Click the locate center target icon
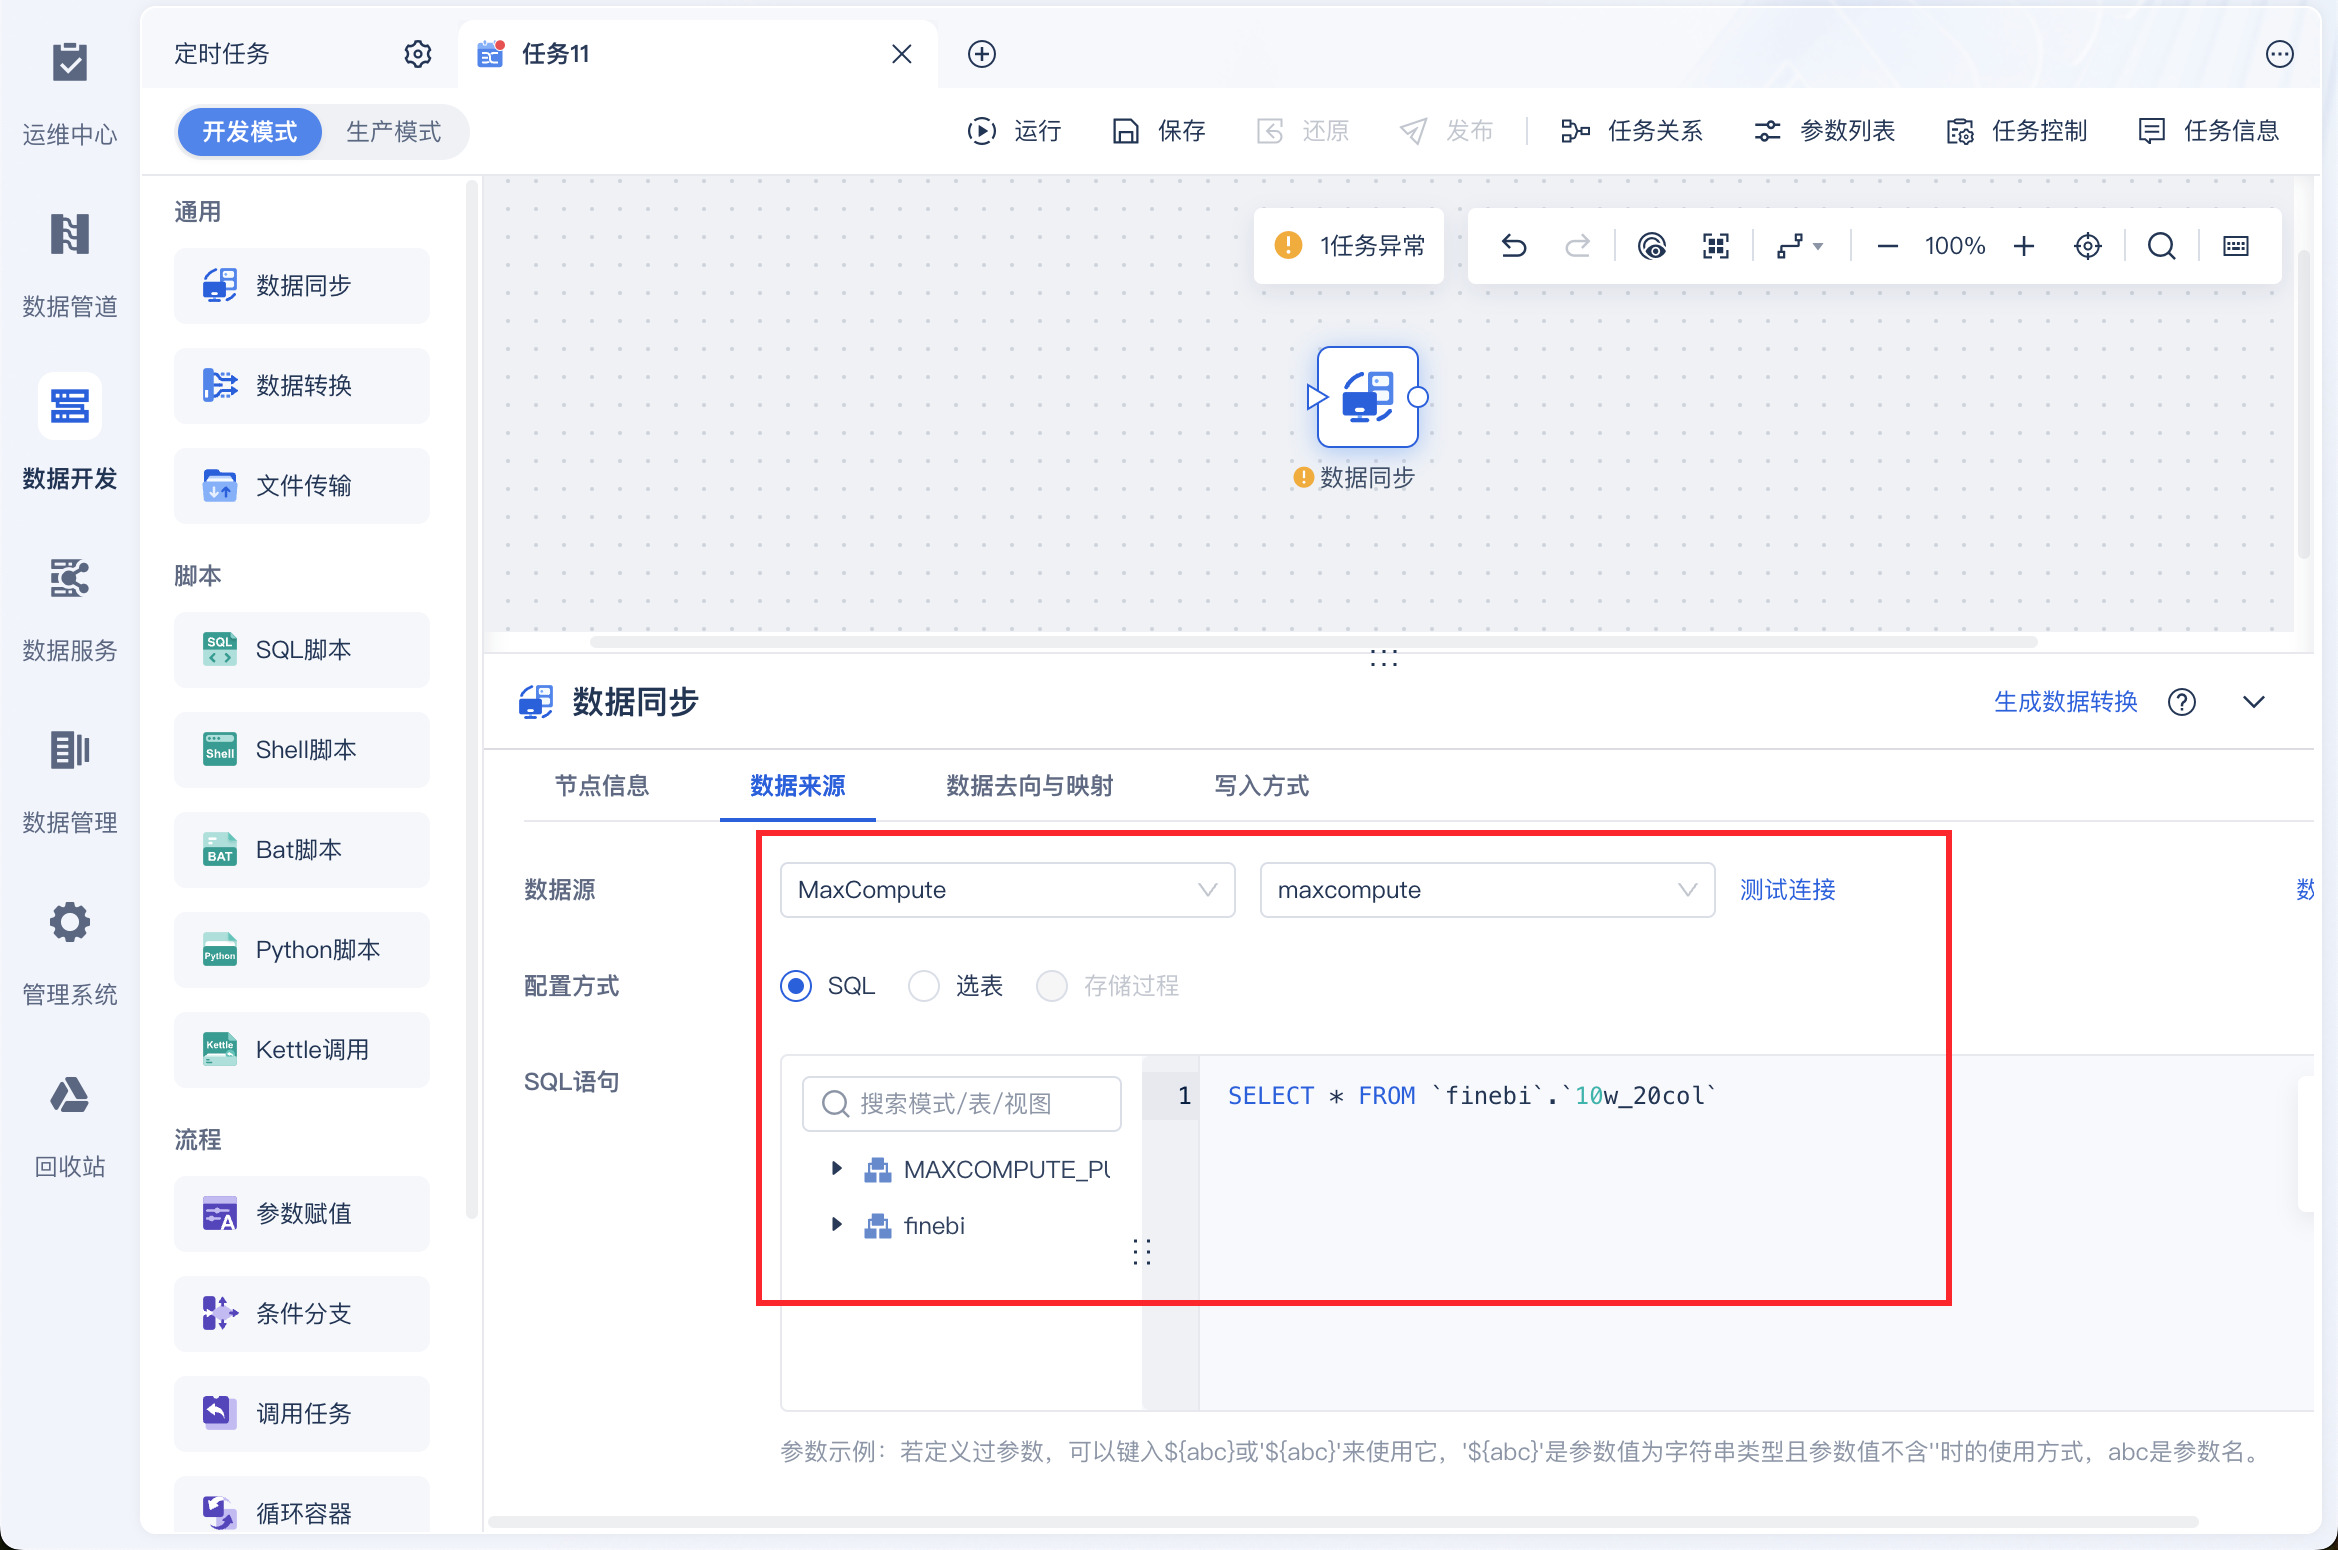 pos(2087,246)
